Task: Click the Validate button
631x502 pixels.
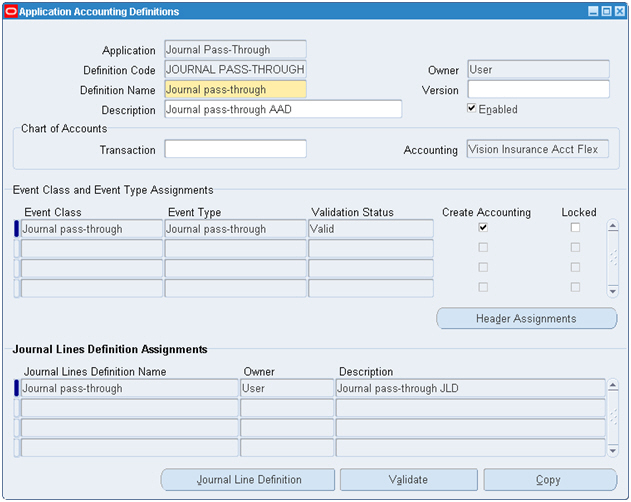Action: pos(408,479)
